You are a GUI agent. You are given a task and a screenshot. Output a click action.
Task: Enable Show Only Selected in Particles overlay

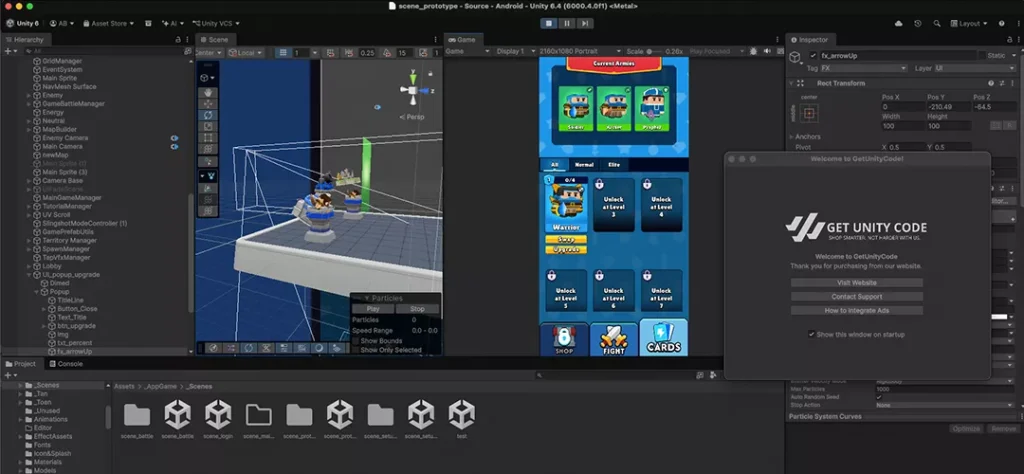356,350
